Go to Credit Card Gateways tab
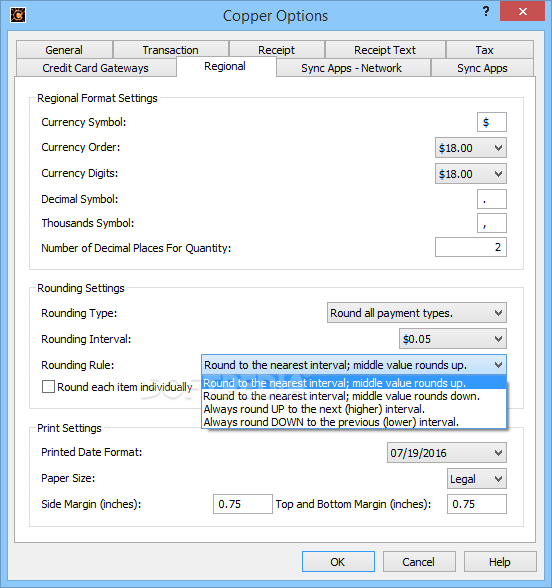552x588 pixels. [x=96, y=68]
